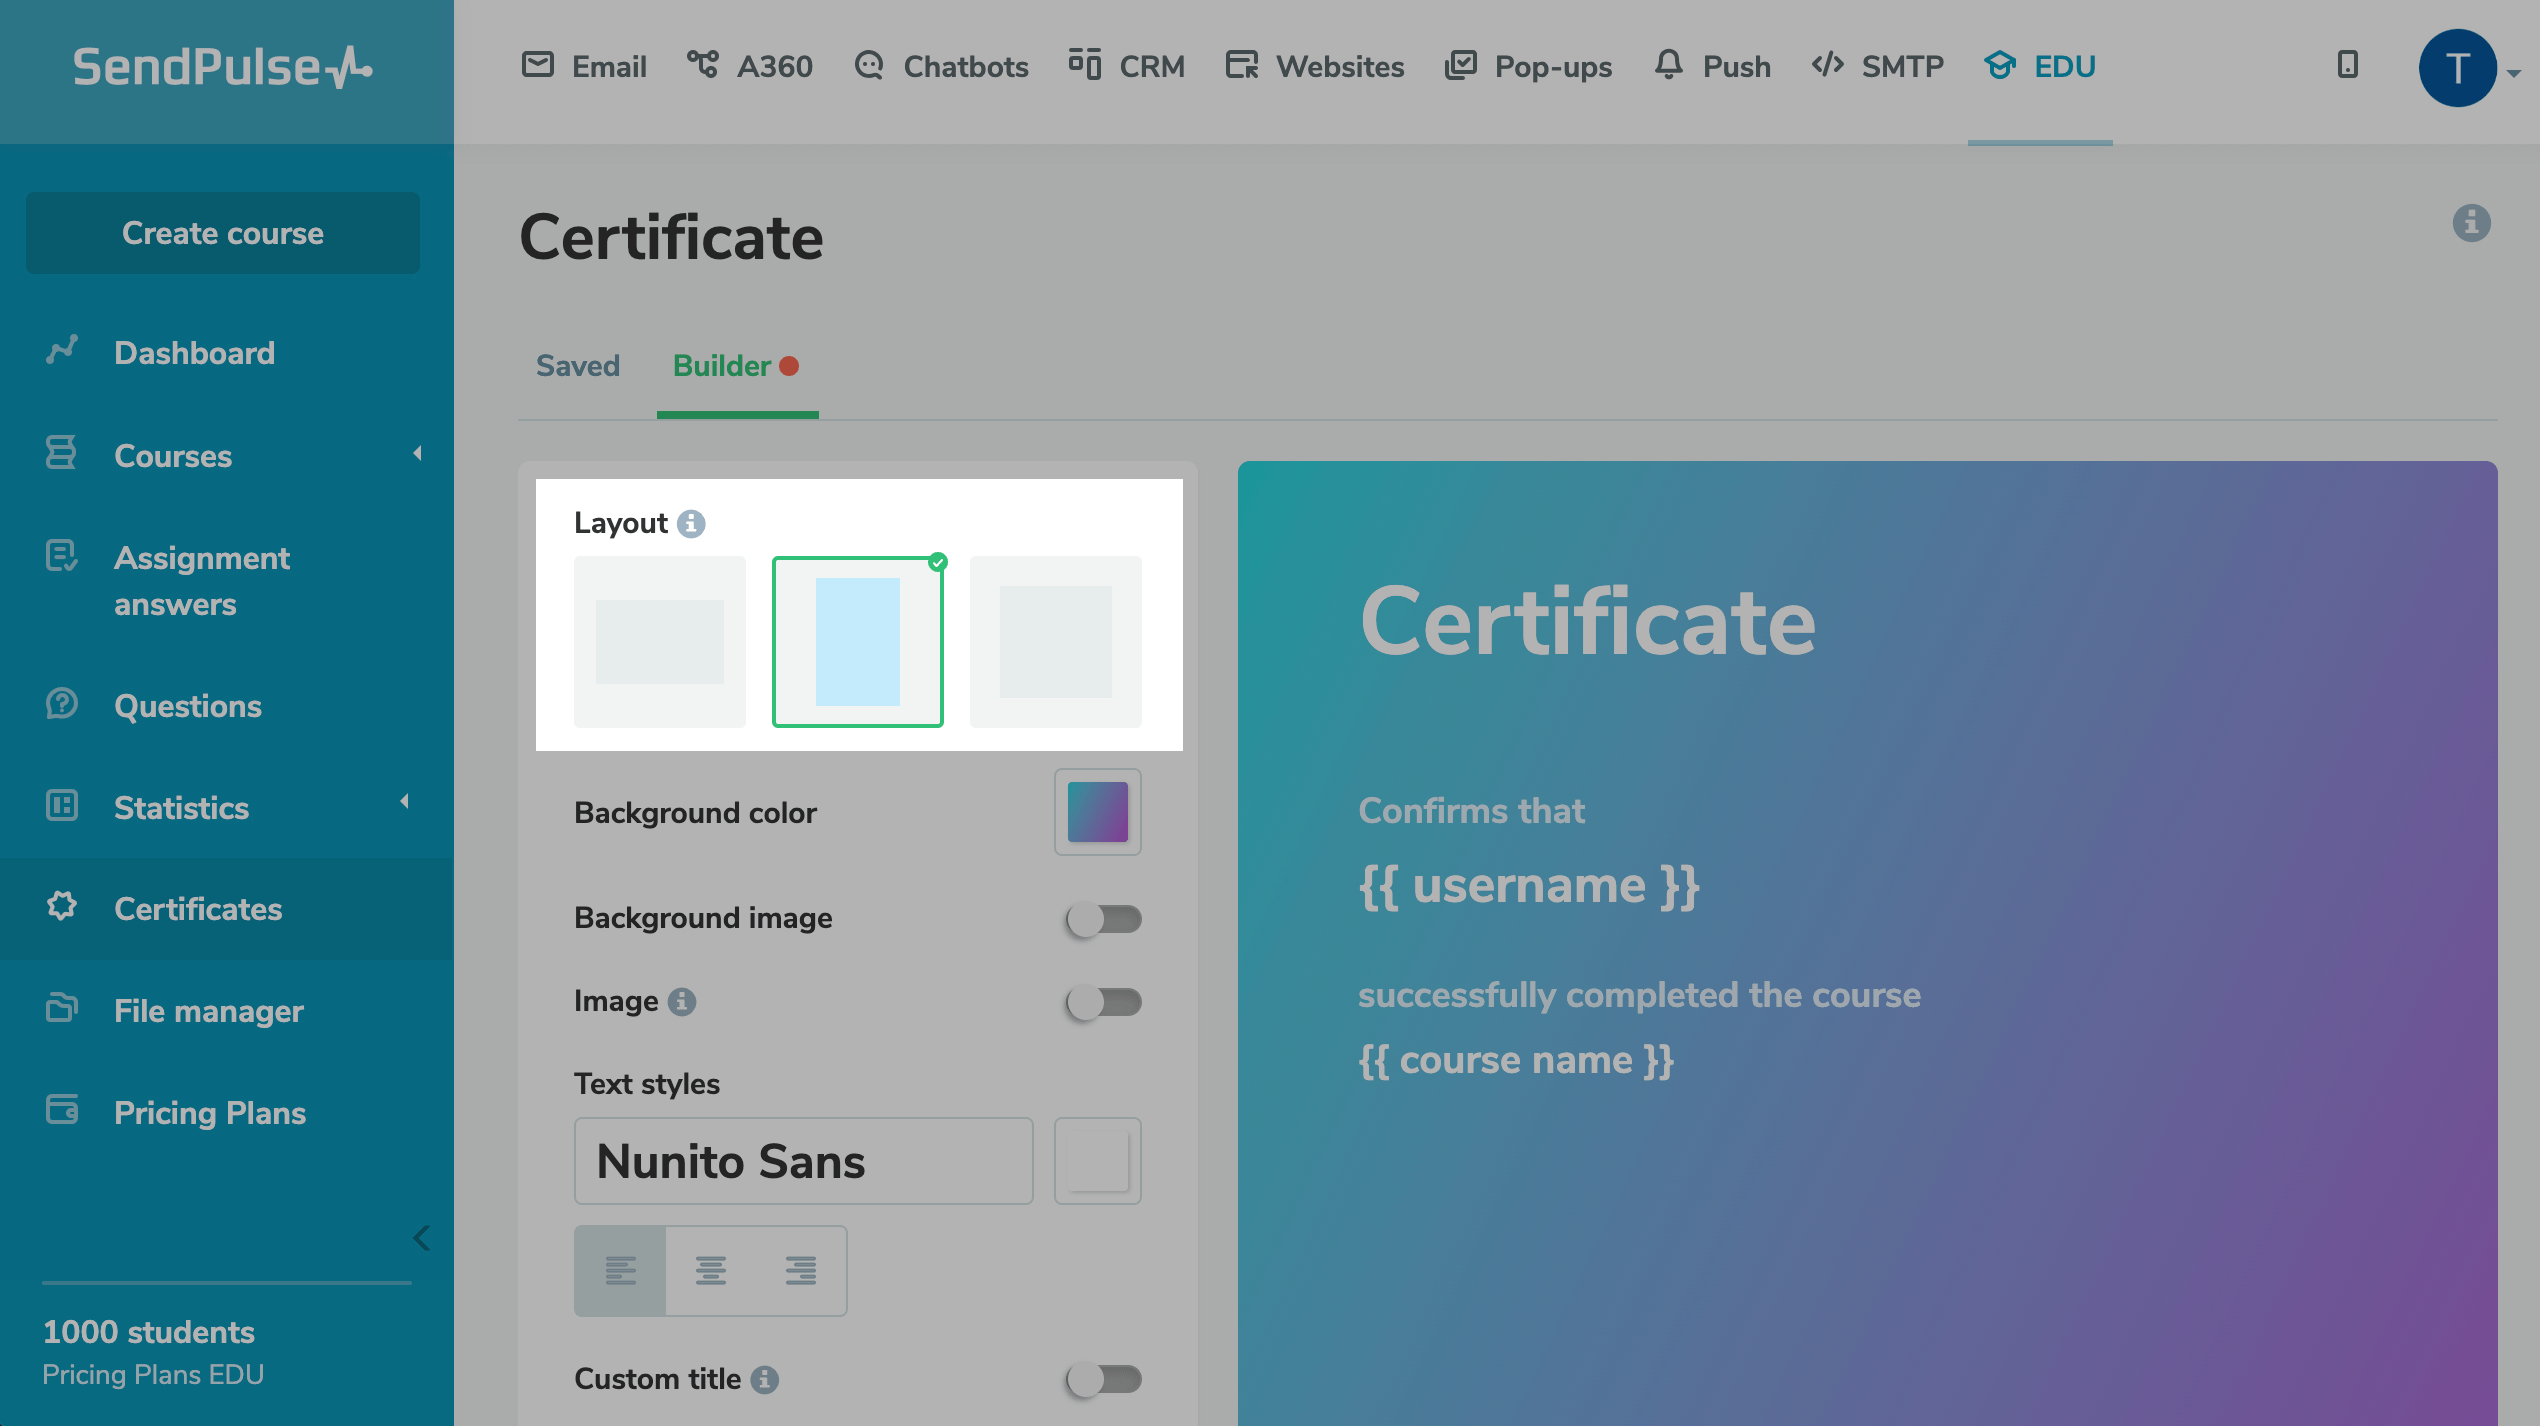This screenshot has width=2540, height=1426.
Task: Click the Layout info icon
Action: tap(691, 524)
